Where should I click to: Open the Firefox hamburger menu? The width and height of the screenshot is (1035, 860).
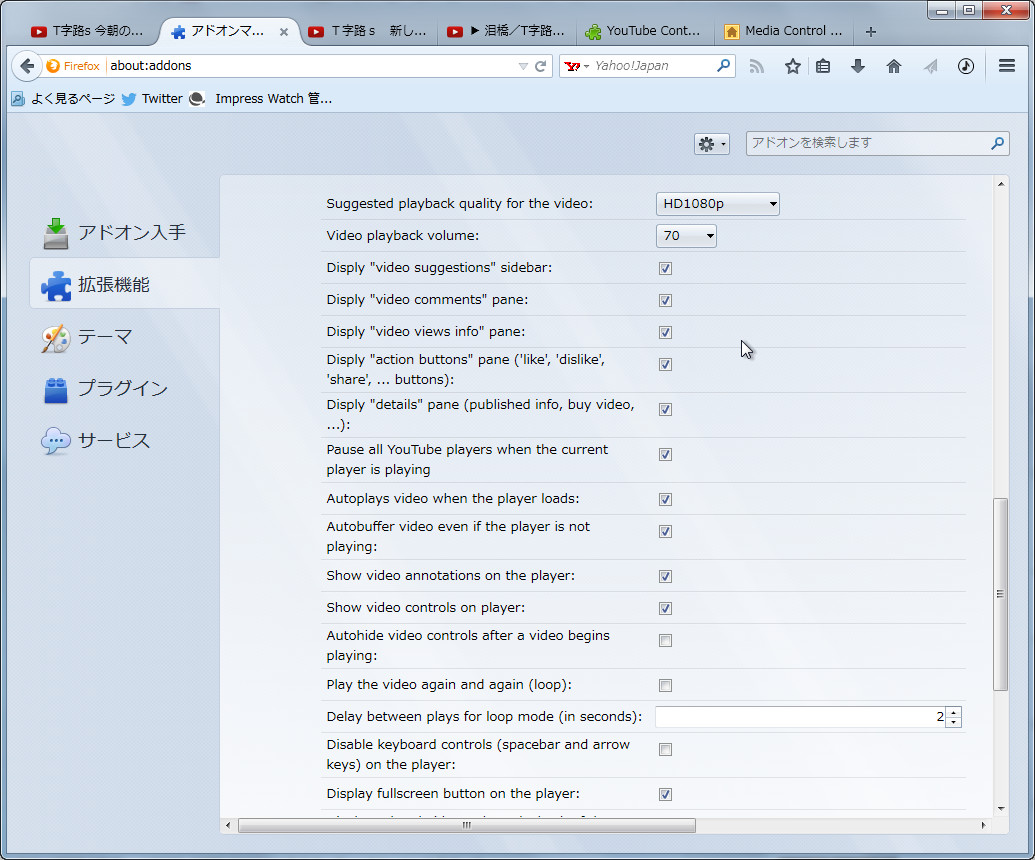(1007, 66)
